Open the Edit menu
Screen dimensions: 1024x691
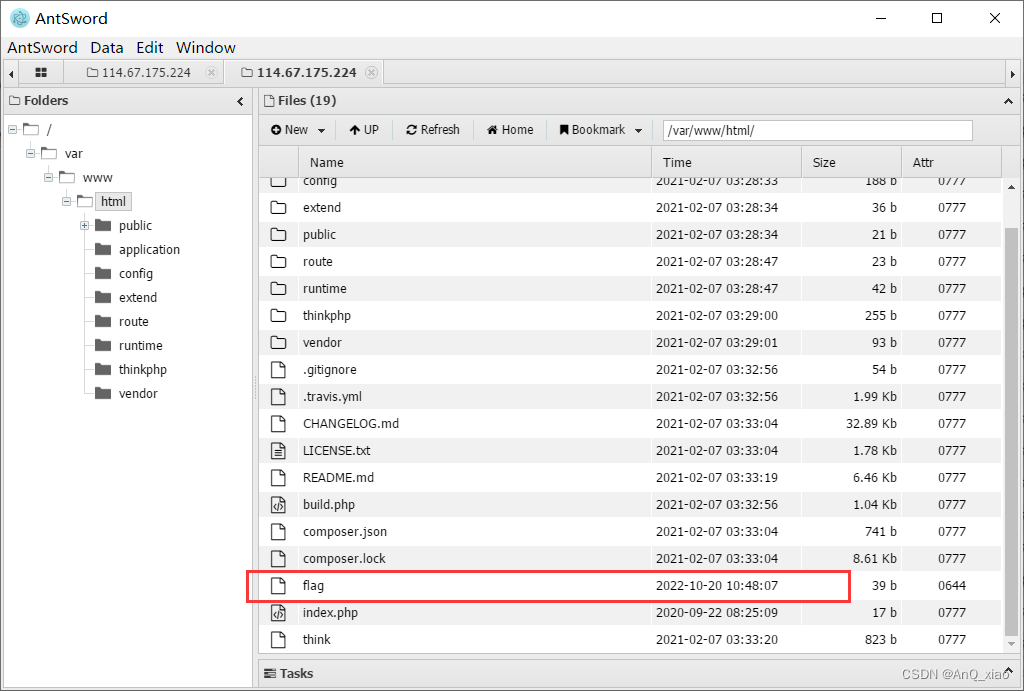pyautogui.click(x=150, y=48)
